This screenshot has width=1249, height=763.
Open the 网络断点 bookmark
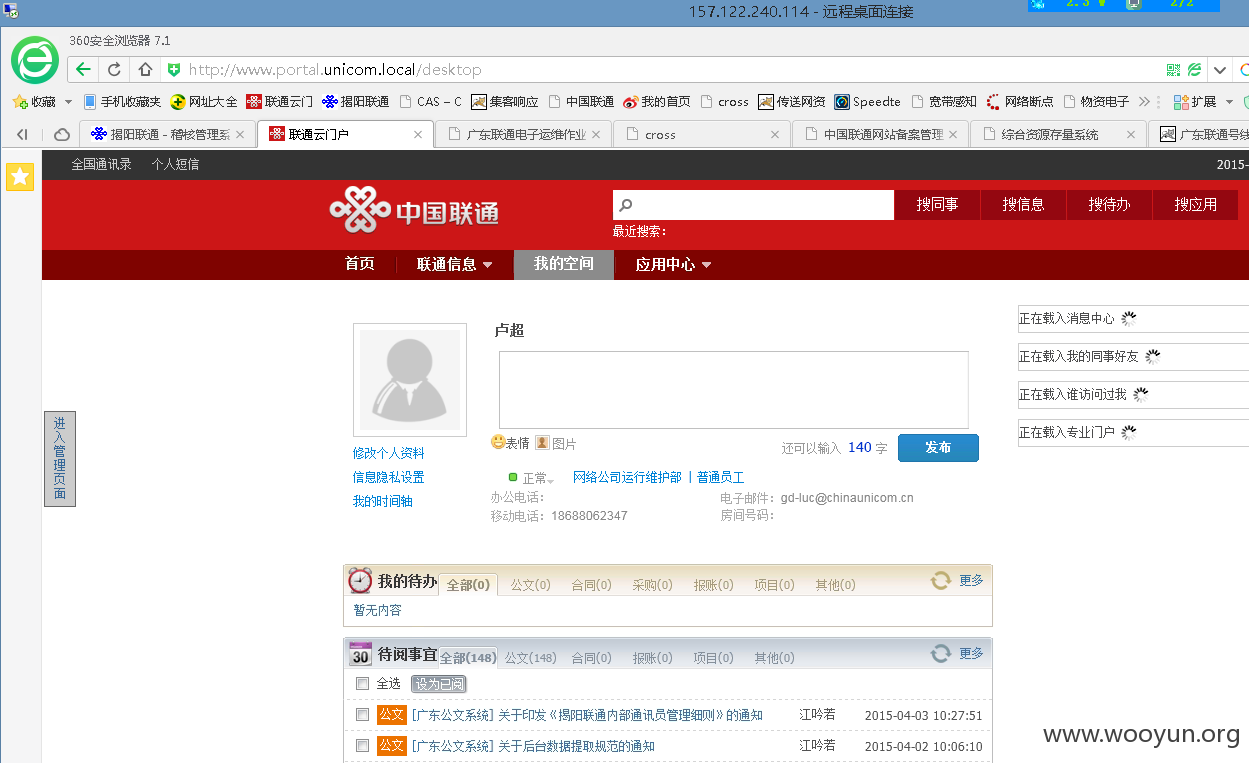pos(1020,102)
